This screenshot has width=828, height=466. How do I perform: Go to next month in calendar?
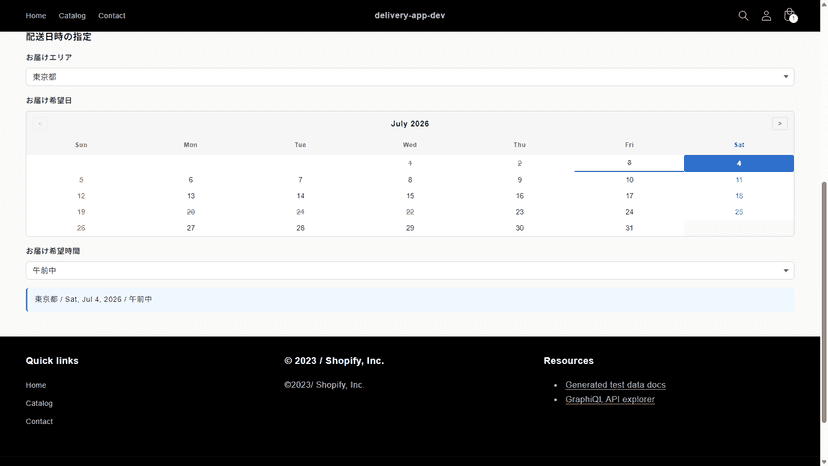point(779,124)
